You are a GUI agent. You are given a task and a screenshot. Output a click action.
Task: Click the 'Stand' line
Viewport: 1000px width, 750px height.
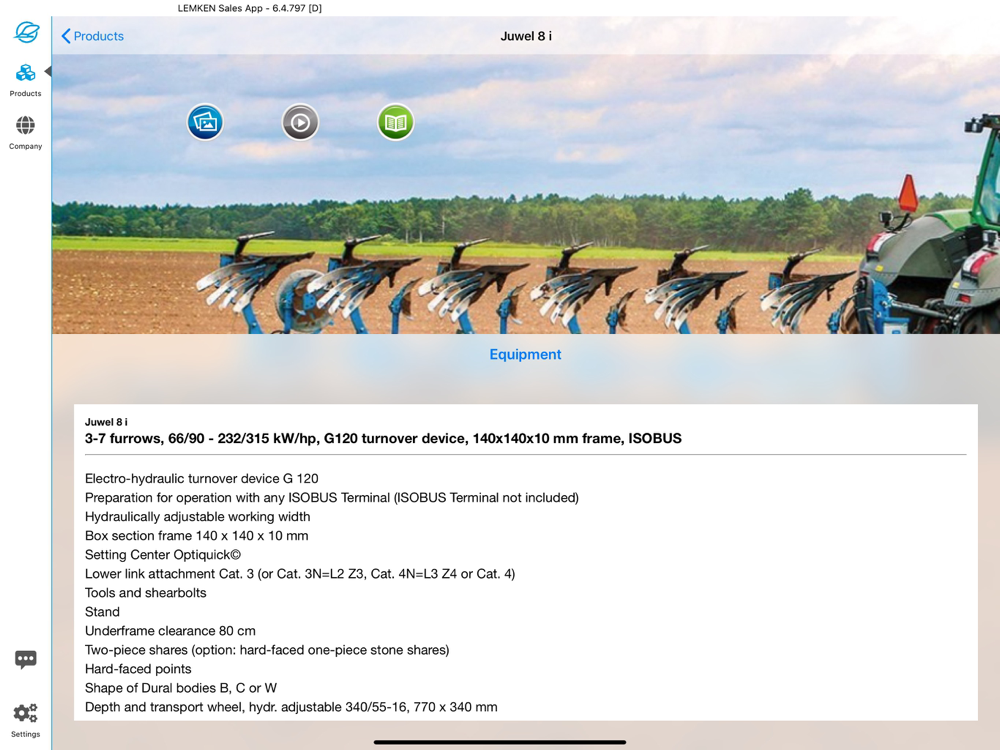(x=102, y=612)
